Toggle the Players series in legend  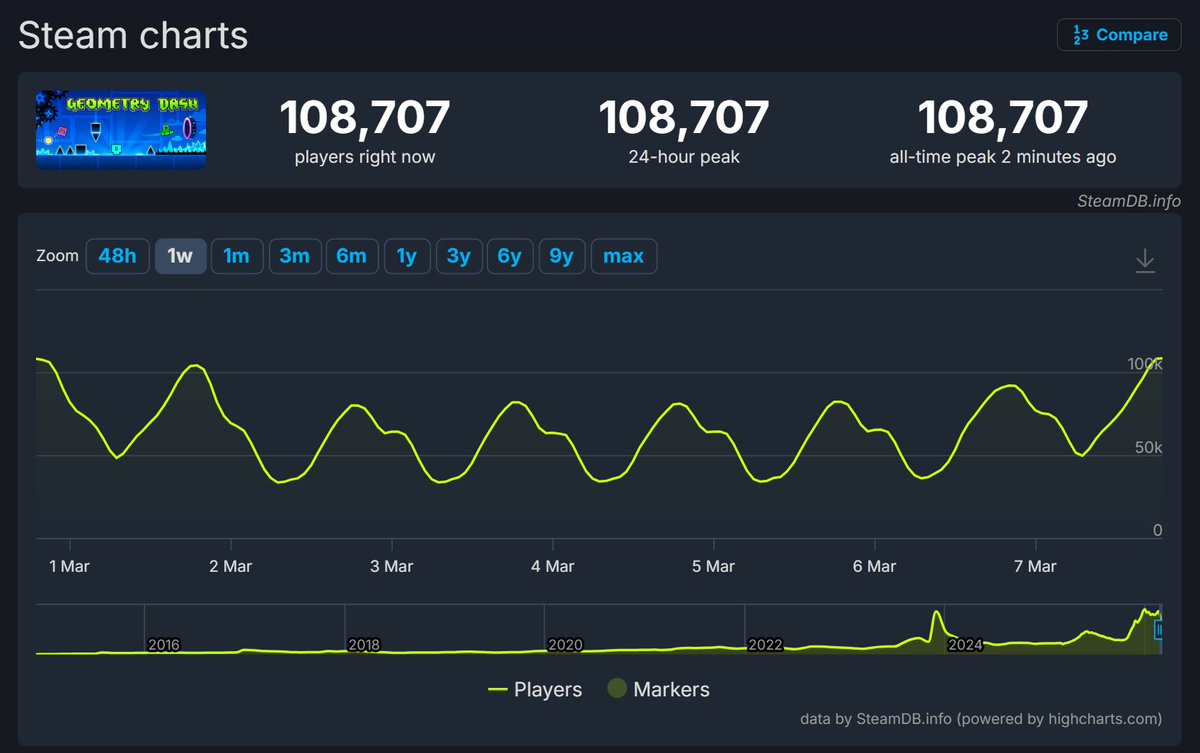[x=535, y=689]
